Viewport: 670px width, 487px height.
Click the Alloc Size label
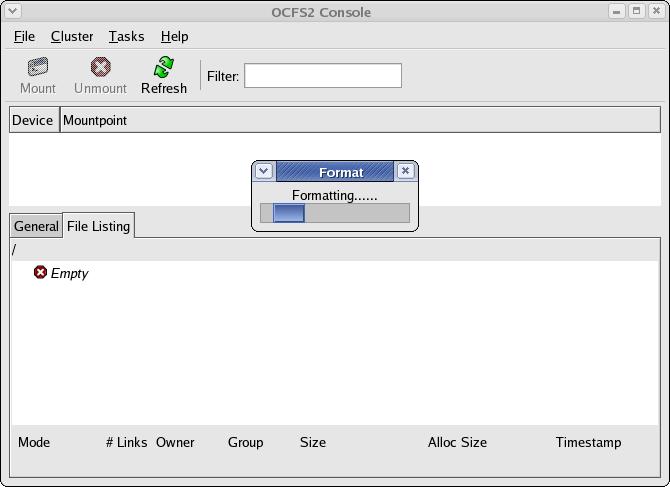coord(457,442)
